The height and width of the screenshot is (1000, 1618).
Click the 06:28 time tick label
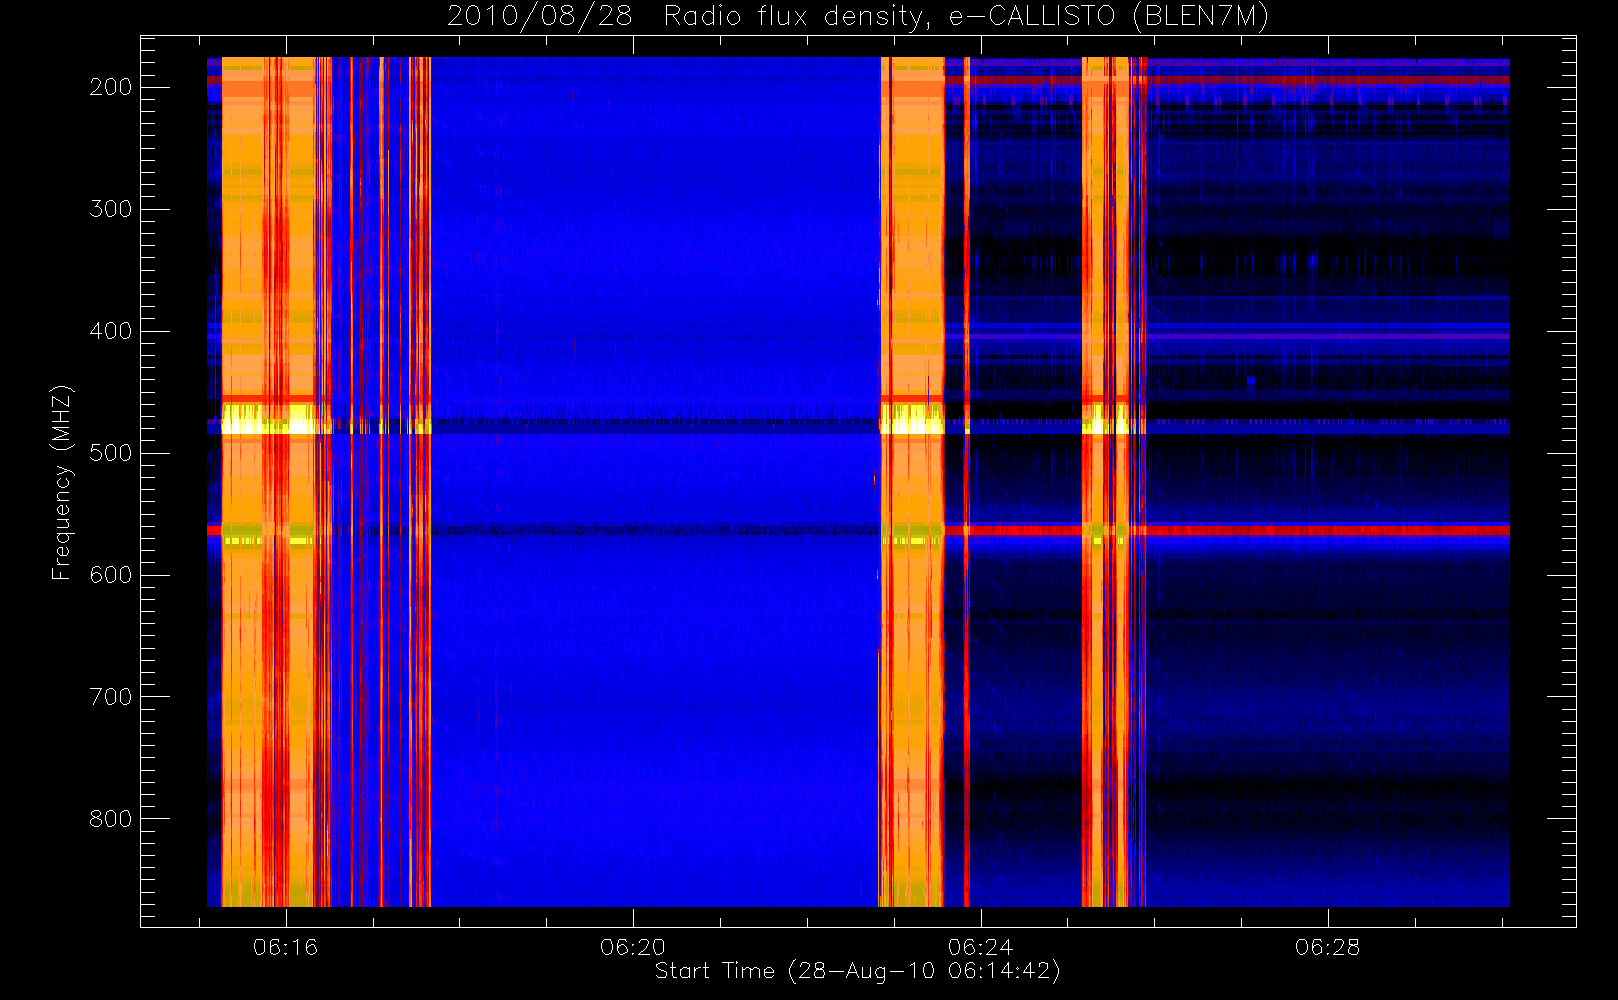tap(1328, 947)
